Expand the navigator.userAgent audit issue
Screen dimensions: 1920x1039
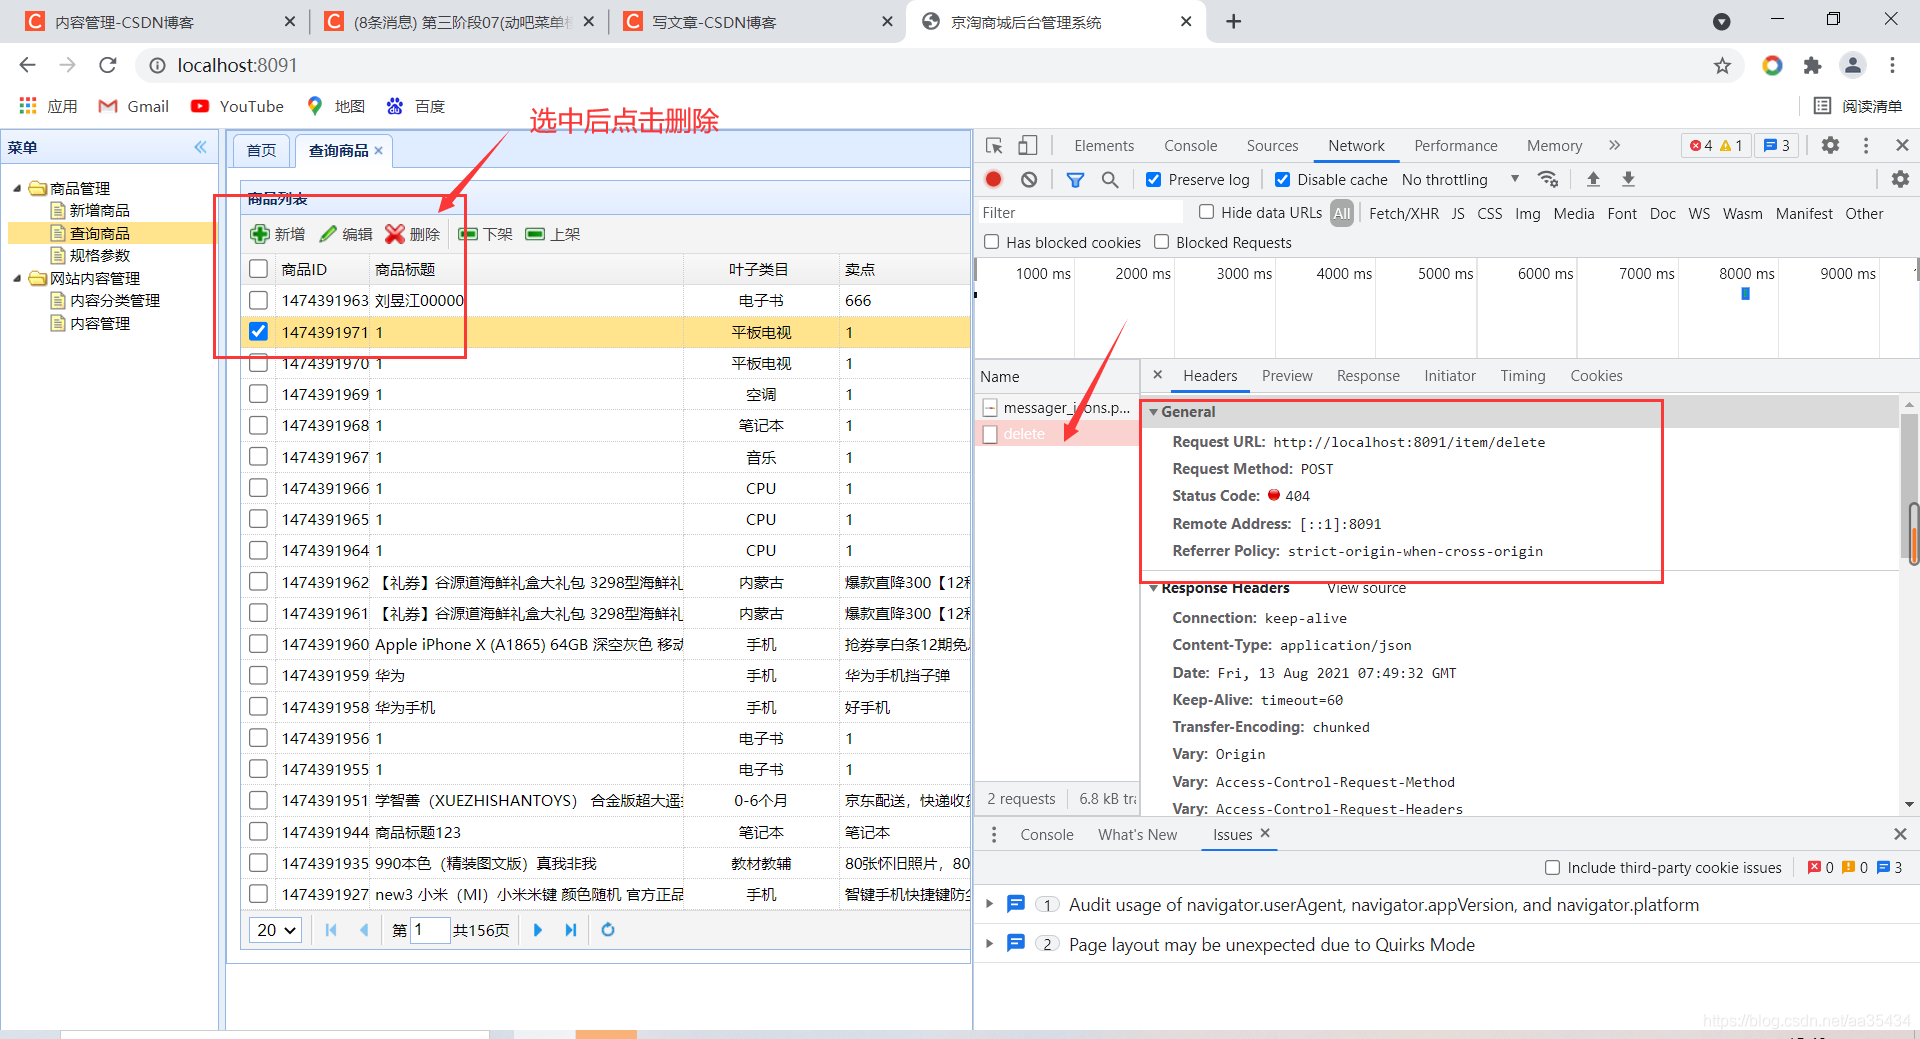[x=990, y=904]
